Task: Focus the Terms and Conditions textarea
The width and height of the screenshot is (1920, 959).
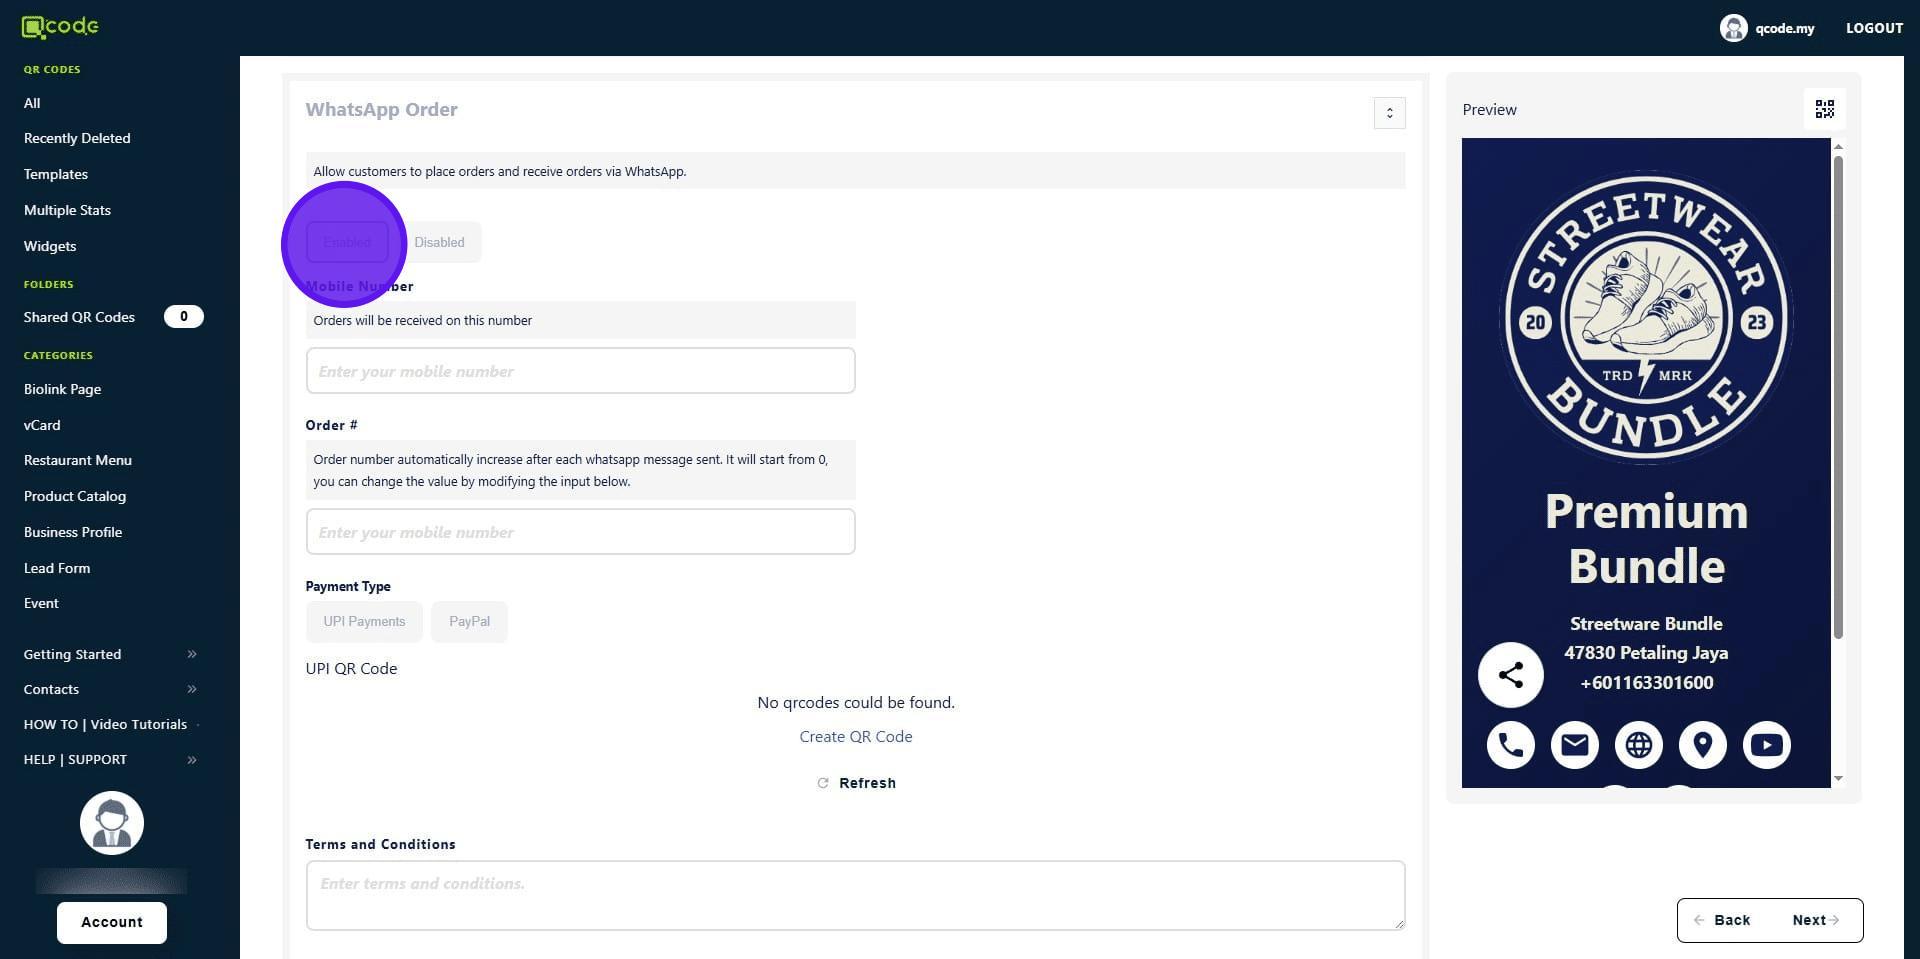Action: pyautogui.click(x=855, y=895)
